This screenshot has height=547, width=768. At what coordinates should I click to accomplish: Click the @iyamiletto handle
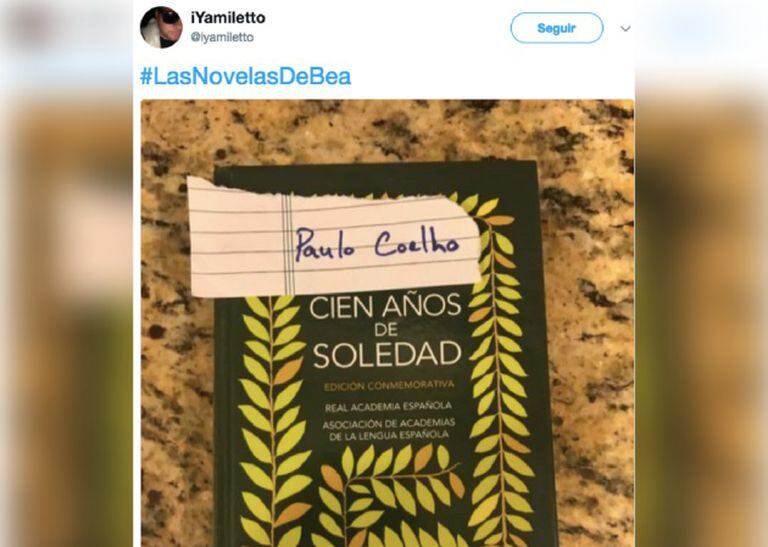pyautogui.click(x=222, y=37)
